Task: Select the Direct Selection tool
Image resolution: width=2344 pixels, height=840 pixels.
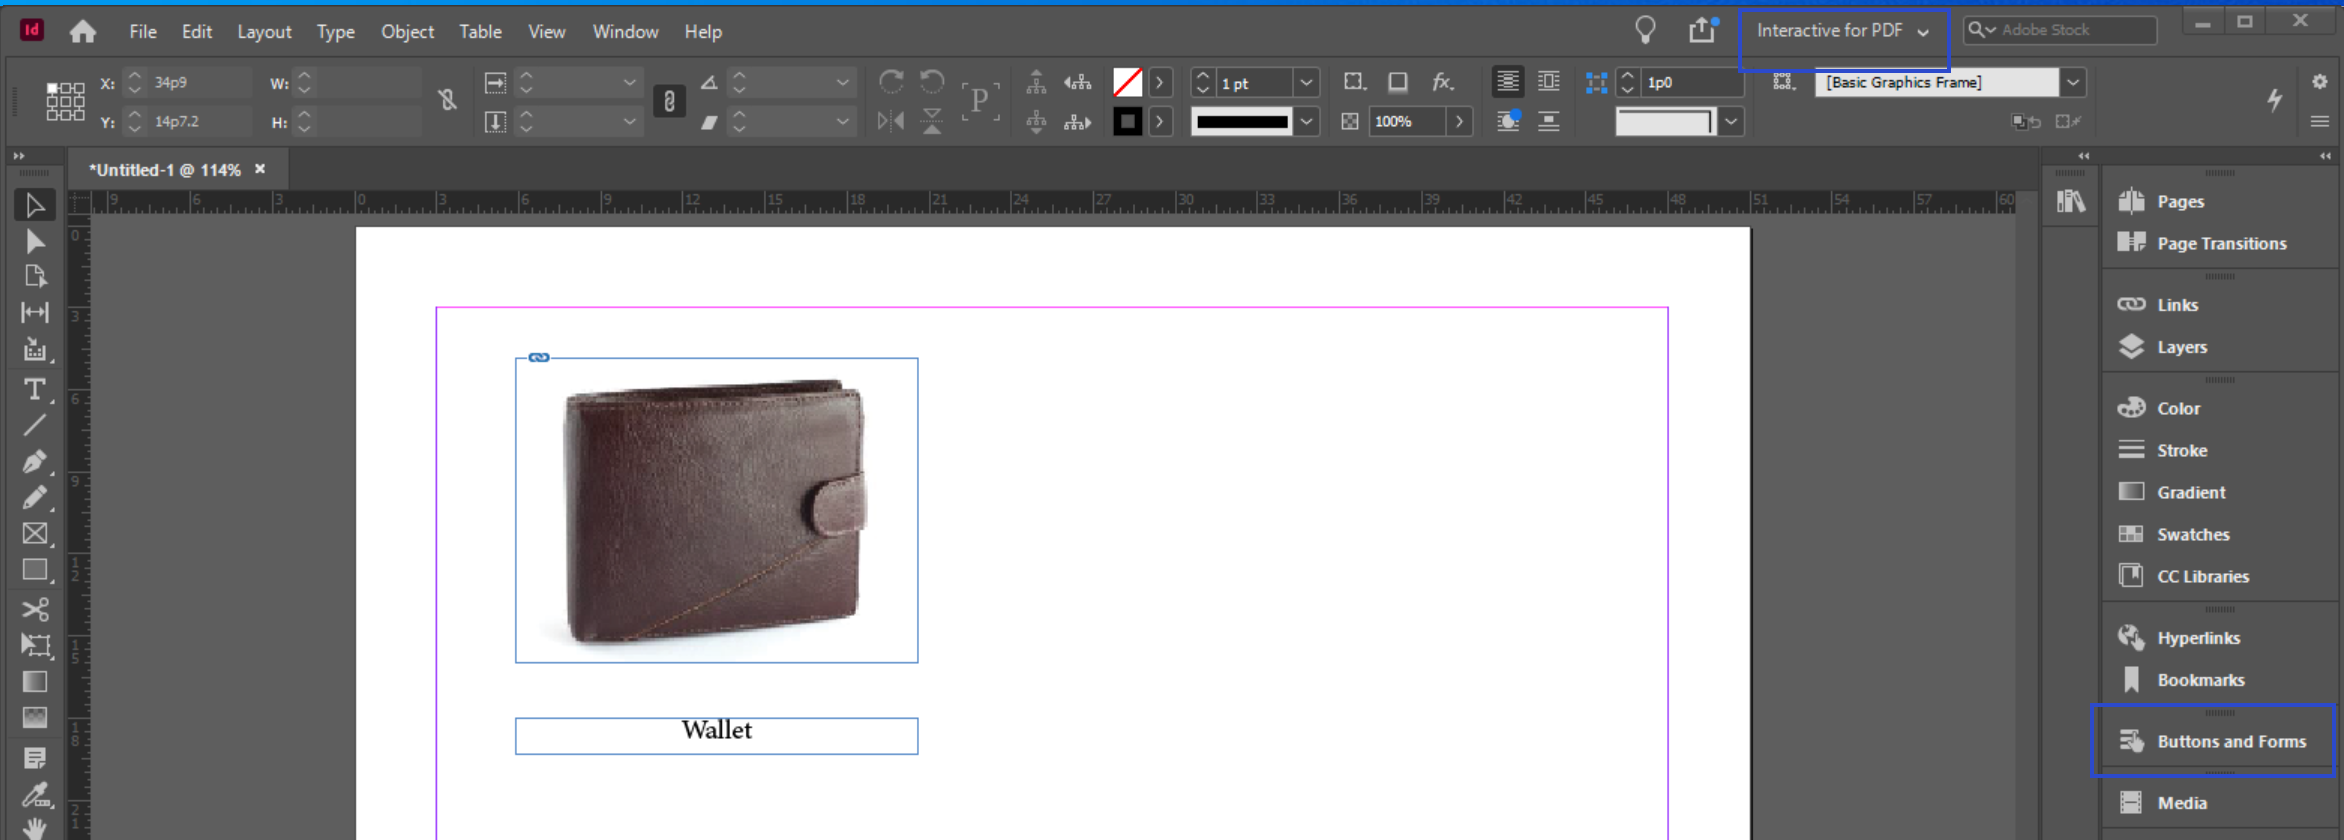Action: (34, 241)
